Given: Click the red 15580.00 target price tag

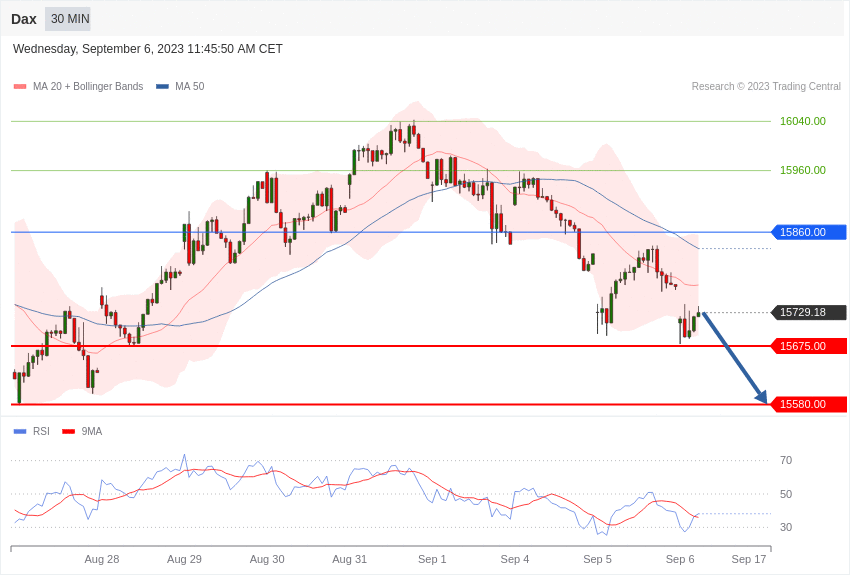Looking at the screenshot, I should coord(809,404).
